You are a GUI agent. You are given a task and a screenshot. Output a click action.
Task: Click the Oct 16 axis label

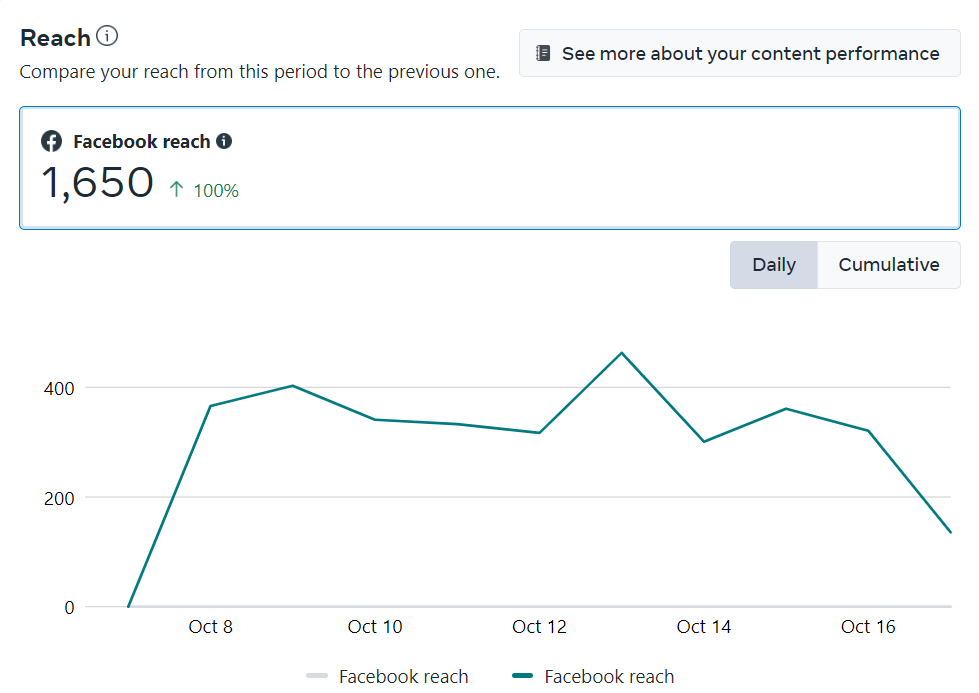pyautogui.click(x=868, y=627)
